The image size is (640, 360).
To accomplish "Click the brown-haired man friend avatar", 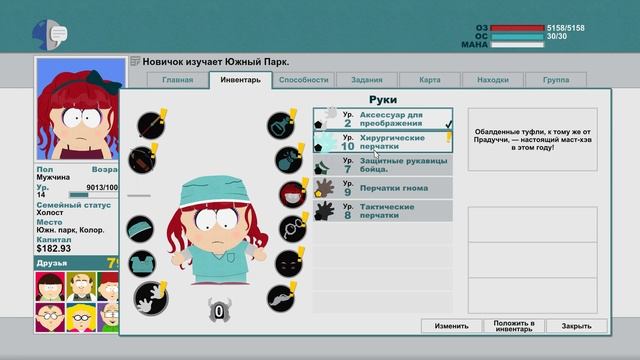I will coord(81,287).
